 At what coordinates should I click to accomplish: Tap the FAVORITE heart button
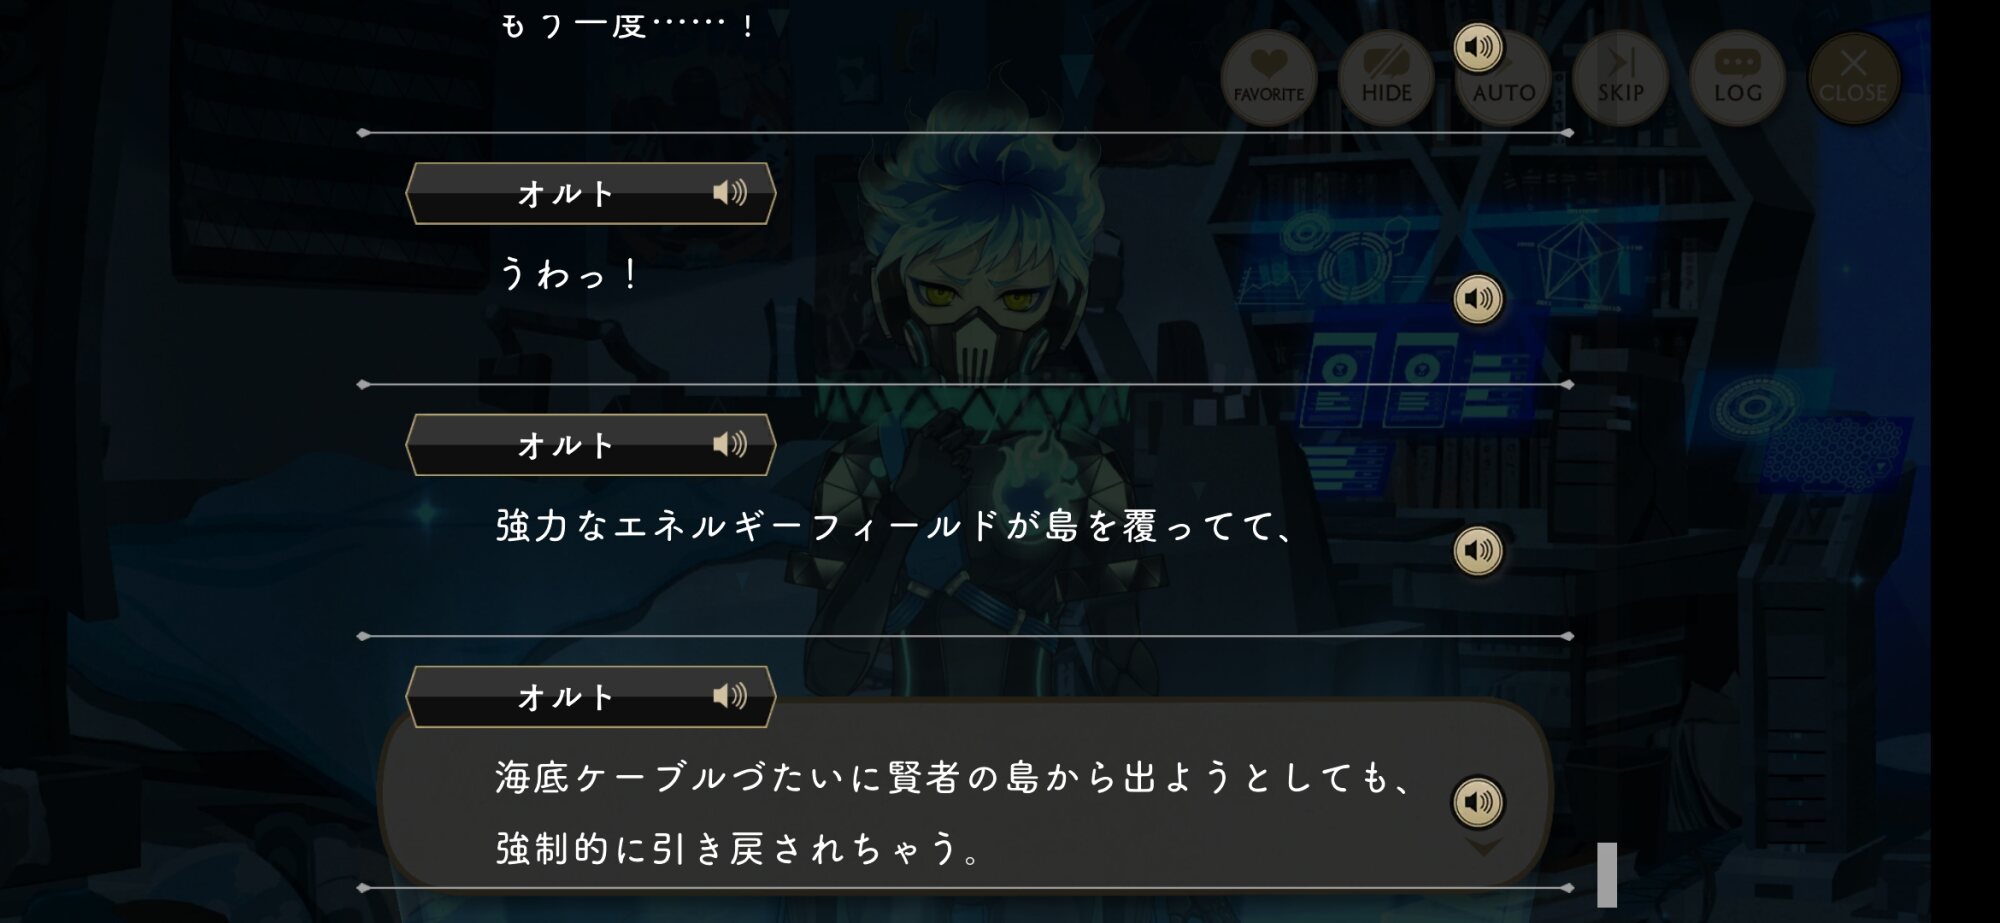pyautogui.click(x=1269, y=77)
